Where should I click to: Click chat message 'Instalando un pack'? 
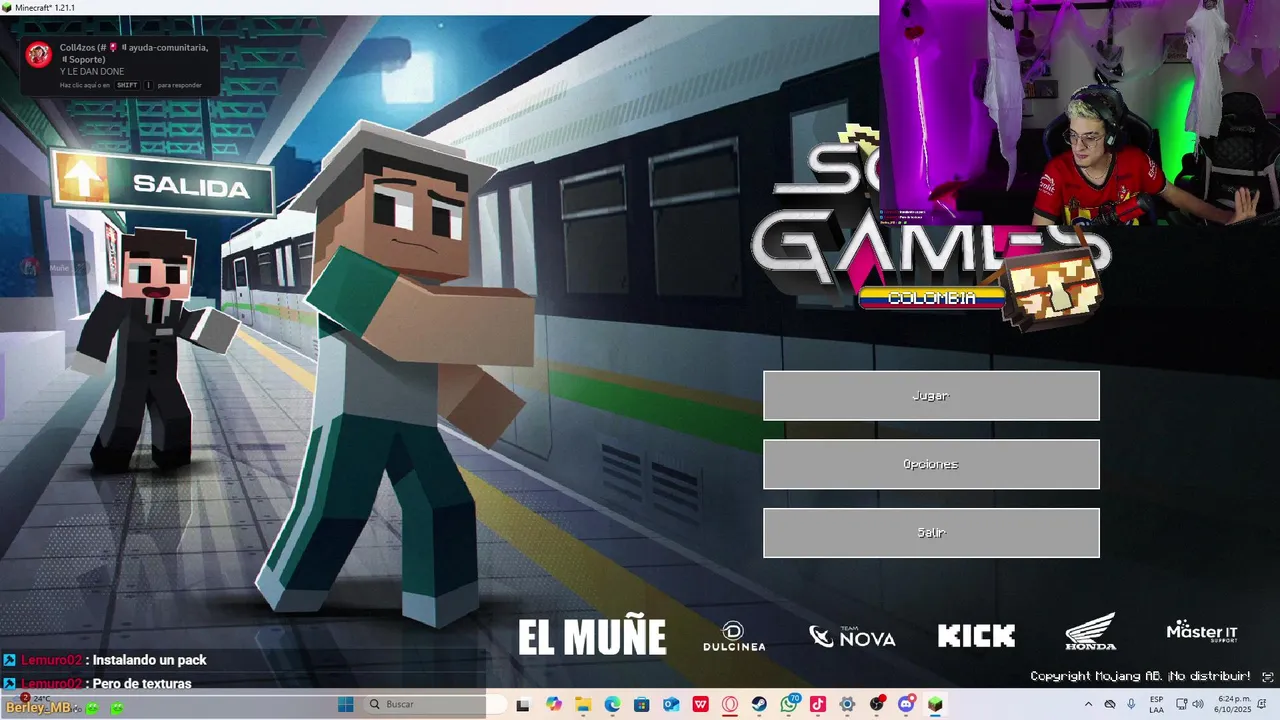[x=149, y=660]
